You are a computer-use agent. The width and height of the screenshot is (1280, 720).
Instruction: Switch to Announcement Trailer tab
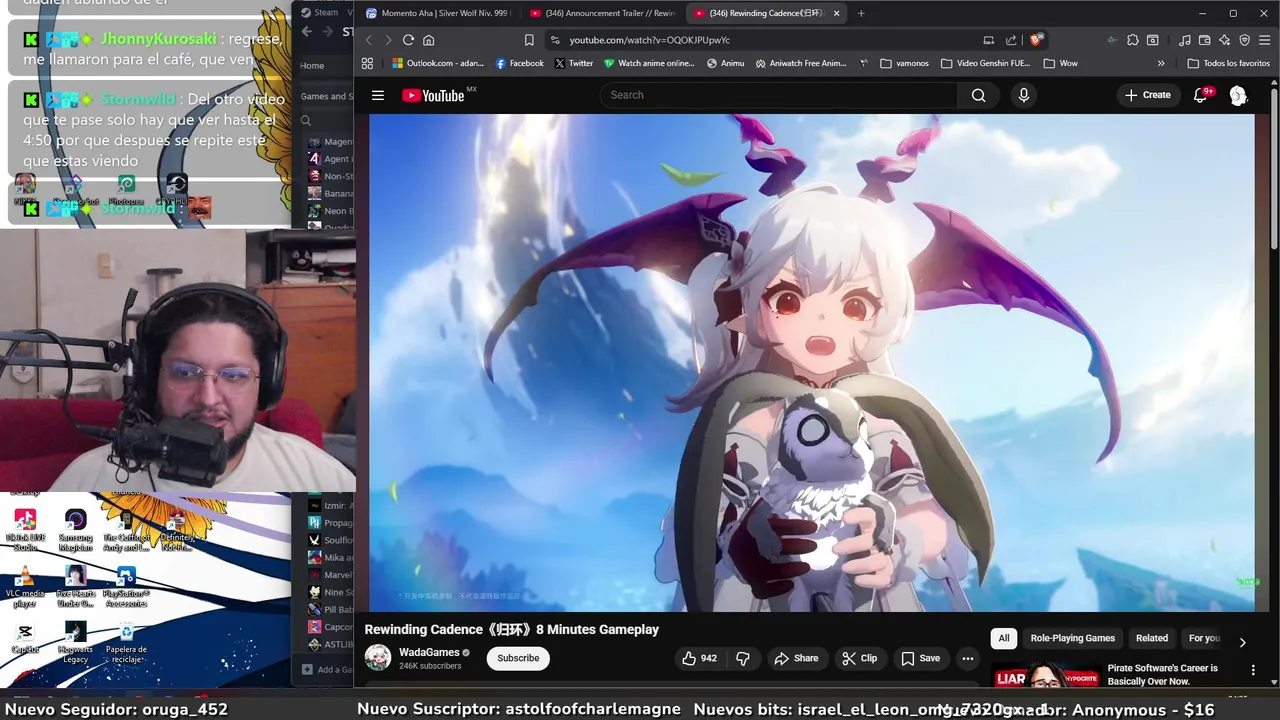pyautogui.click(x=602, y=13)
